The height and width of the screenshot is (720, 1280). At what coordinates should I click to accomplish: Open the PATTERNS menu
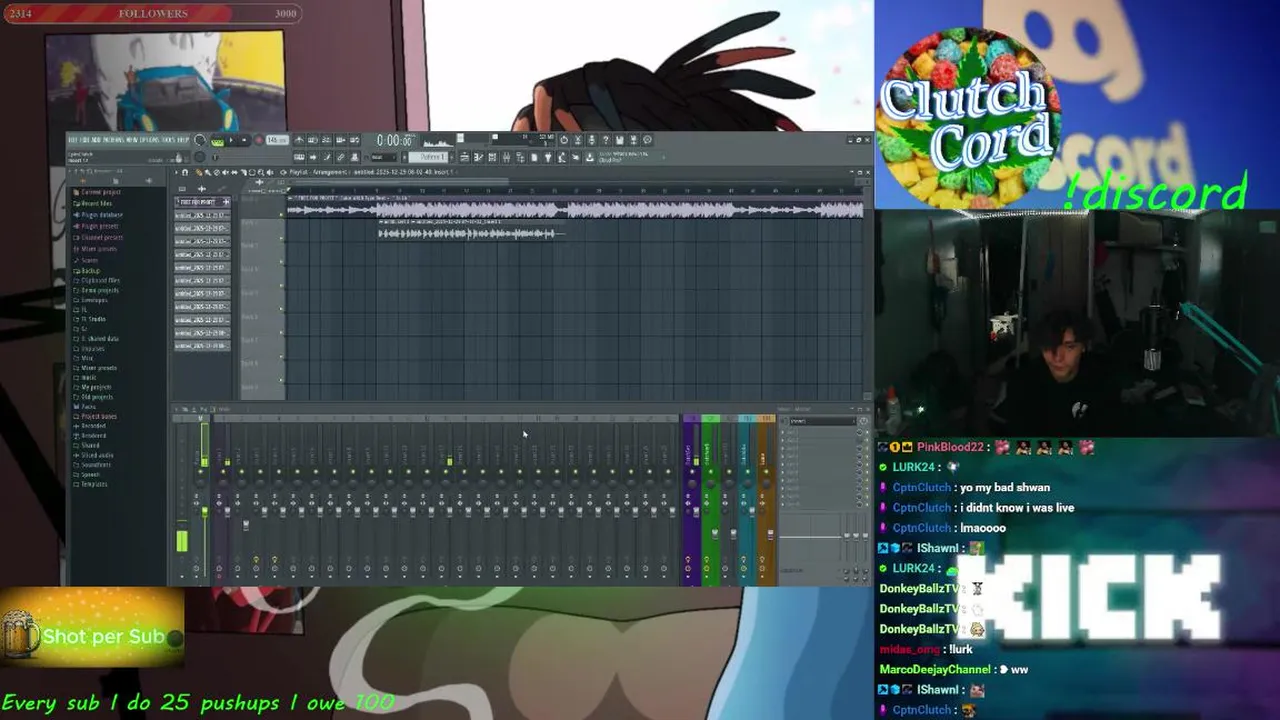[113, 140]
